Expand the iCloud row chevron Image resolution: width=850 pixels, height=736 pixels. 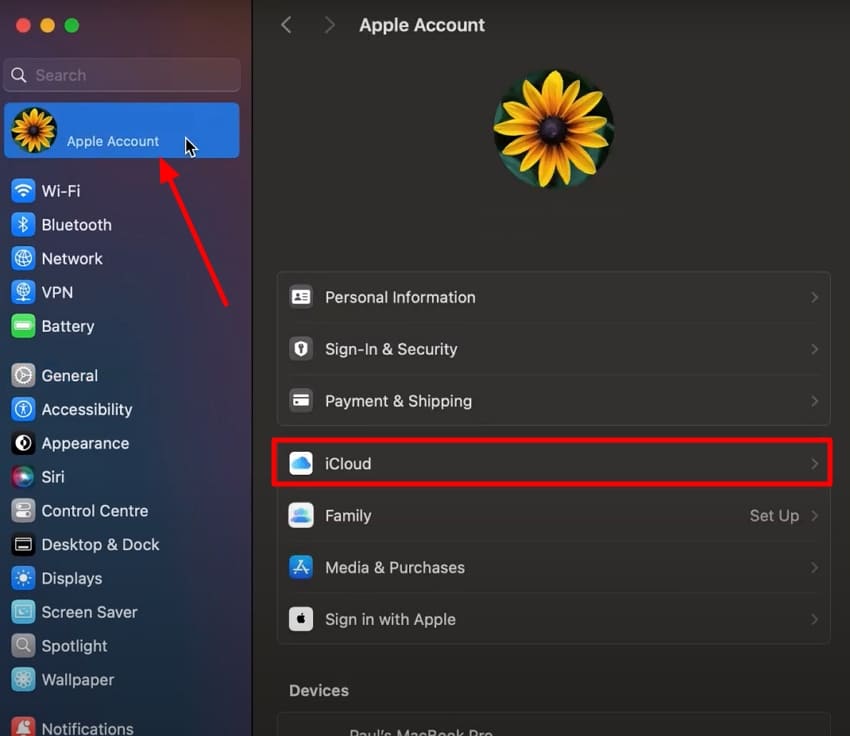pyautogui.click(x=814, y=464)
